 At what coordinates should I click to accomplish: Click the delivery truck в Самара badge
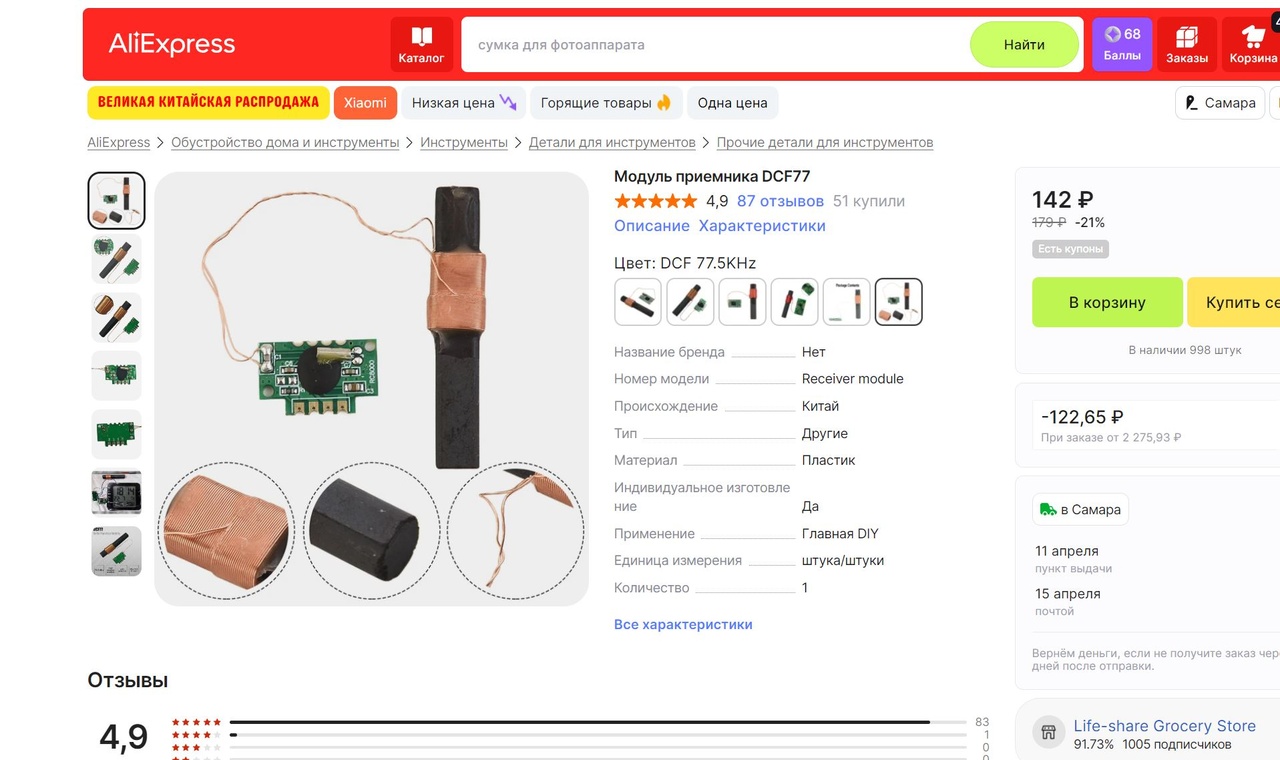(x=1080, y=509)
